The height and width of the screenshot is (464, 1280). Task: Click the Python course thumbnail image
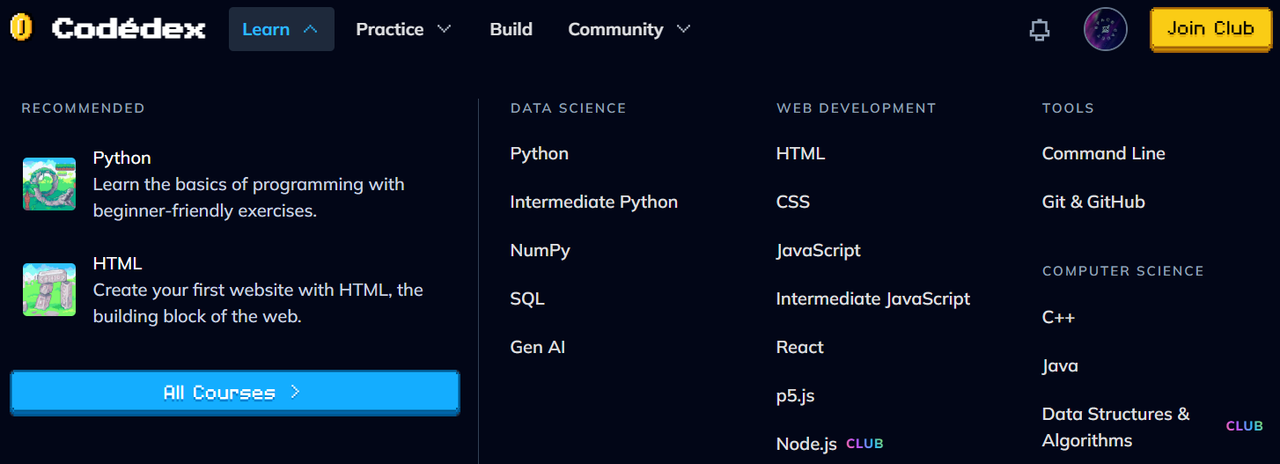(x=50, y=184)
